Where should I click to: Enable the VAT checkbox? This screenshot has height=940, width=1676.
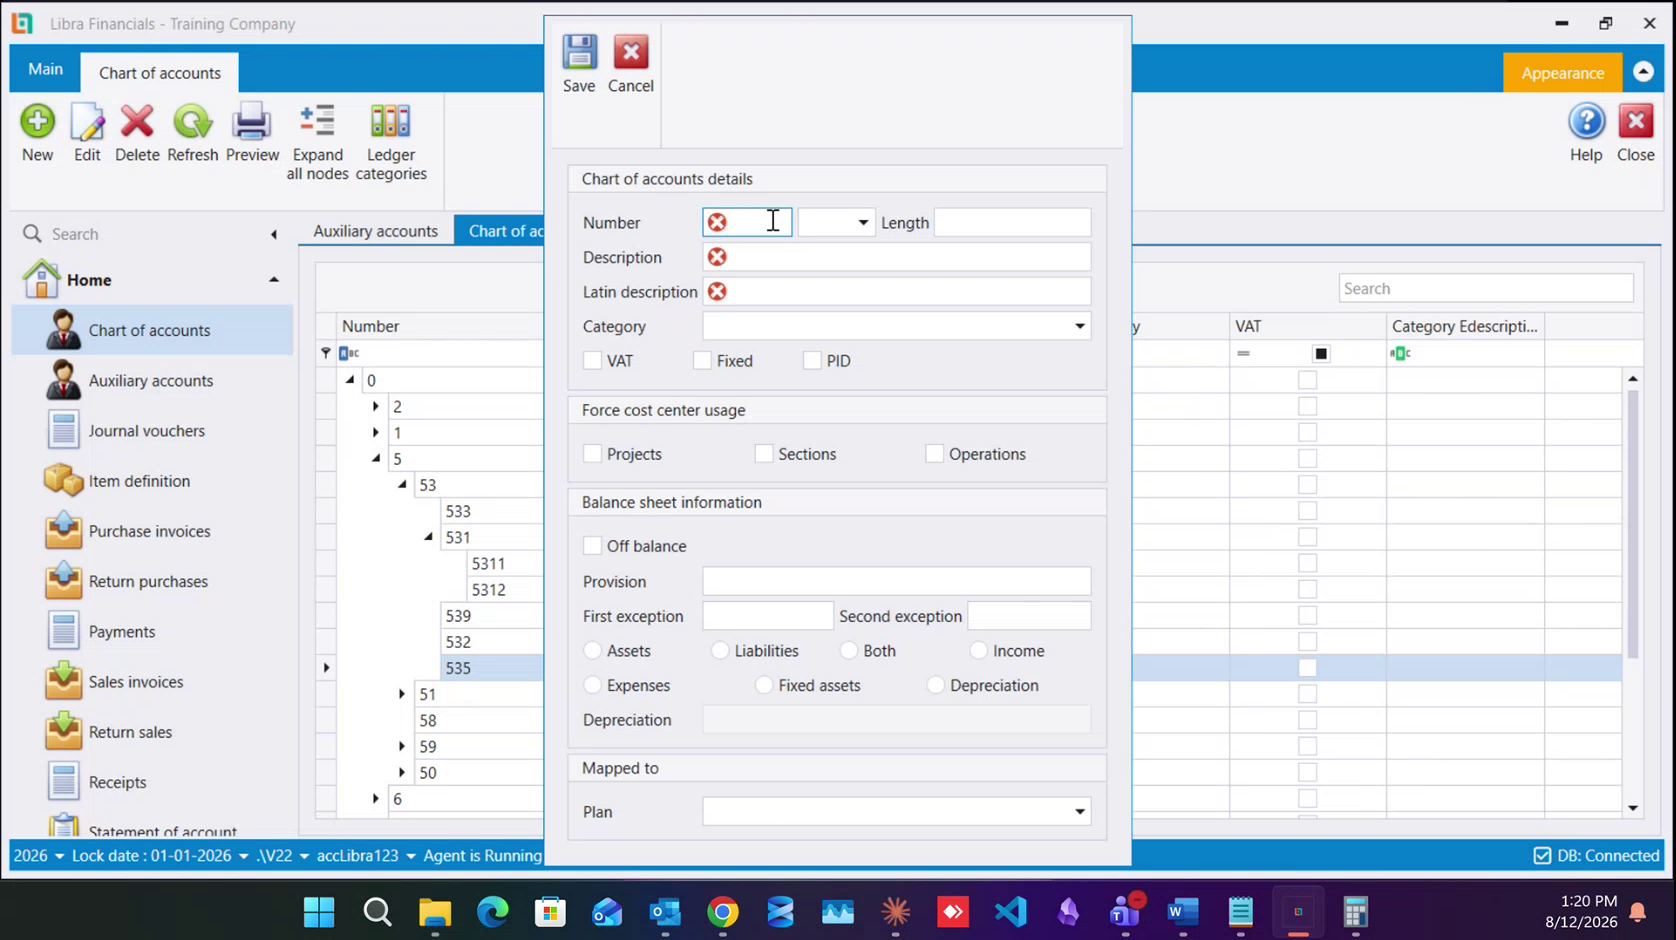(593, 361)
